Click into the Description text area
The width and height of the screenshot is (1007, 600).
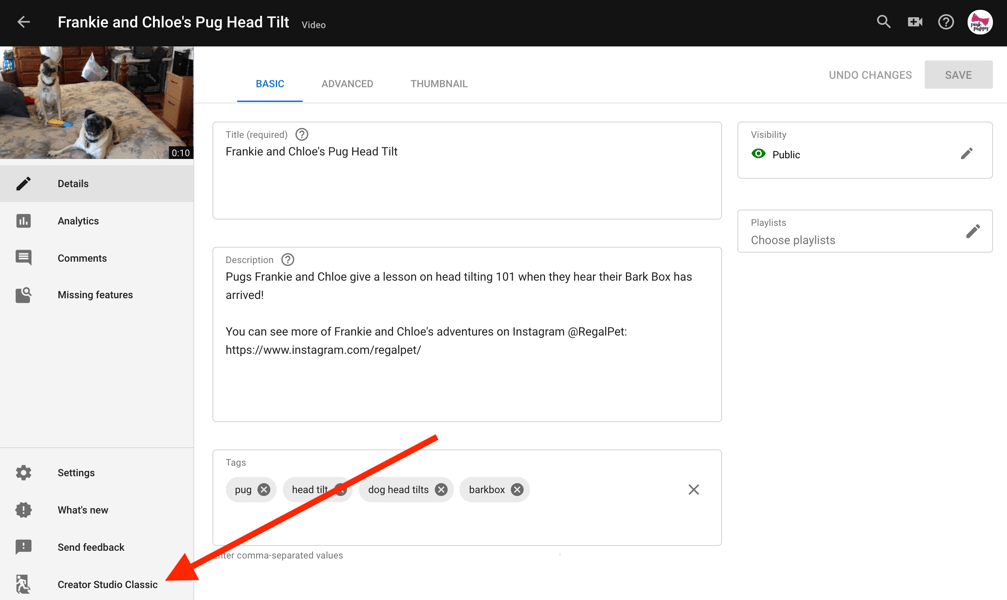tap(467, 335)
